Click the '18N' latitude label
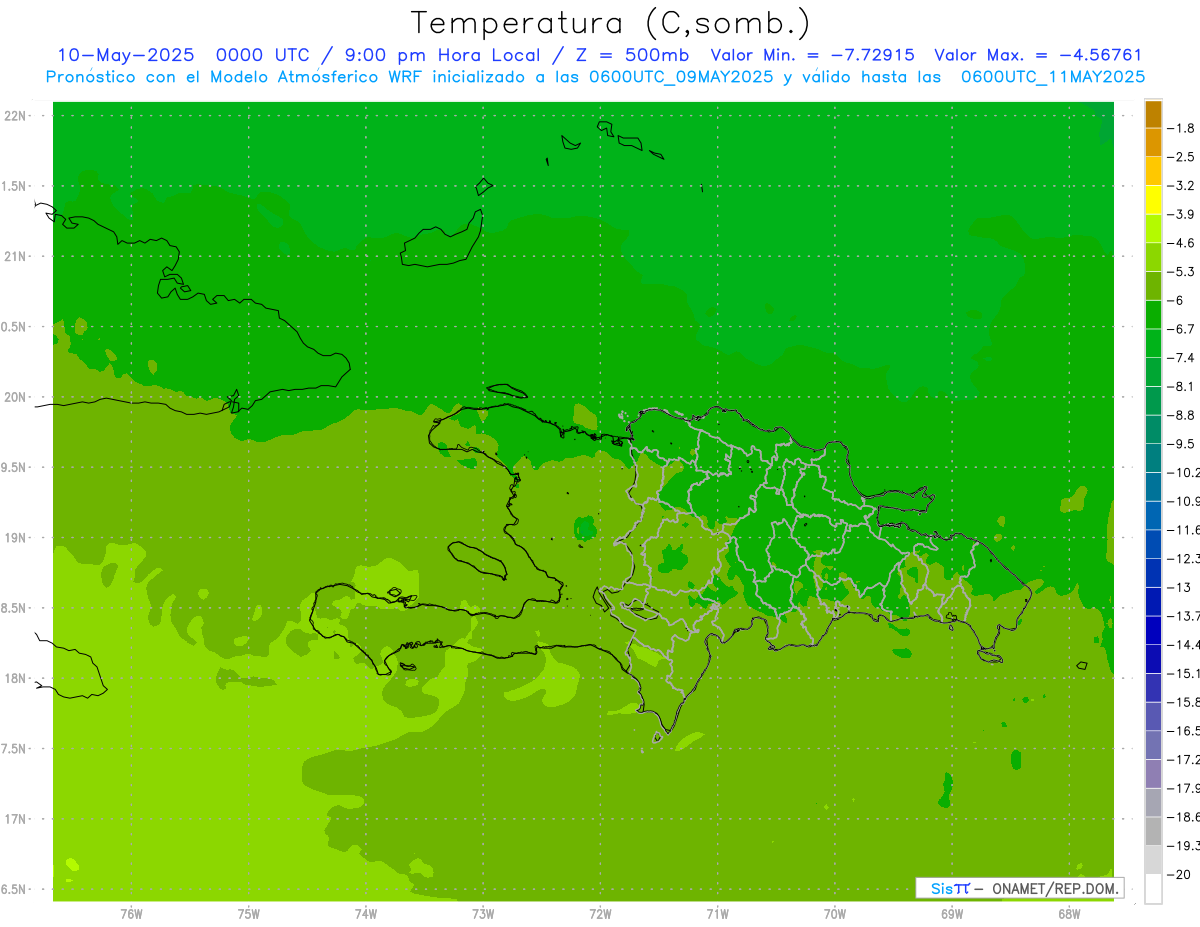The image size is (1200, 927). (16, 678)
